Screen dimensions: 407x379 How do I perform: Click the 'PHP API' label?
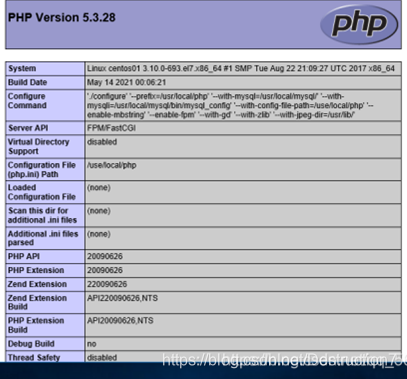24,256
